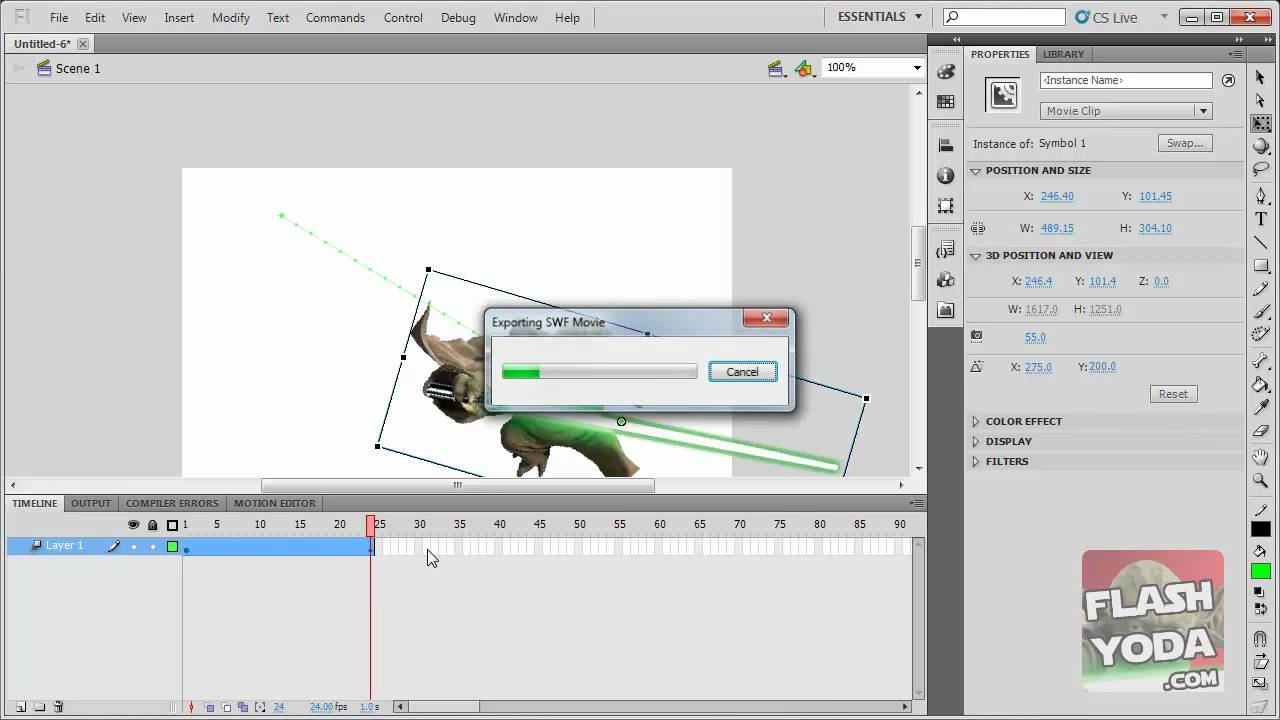Cancel the SWF export
Image resolution: width=1280 pixels, height=720 pixels.
click(742, 372)
